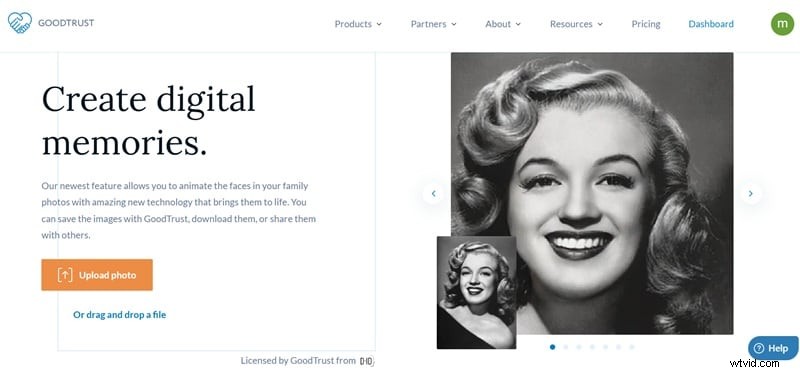The image size is (800, 373).
Task: Select the fourth carousel dot indicator
Action: point(592,347)
